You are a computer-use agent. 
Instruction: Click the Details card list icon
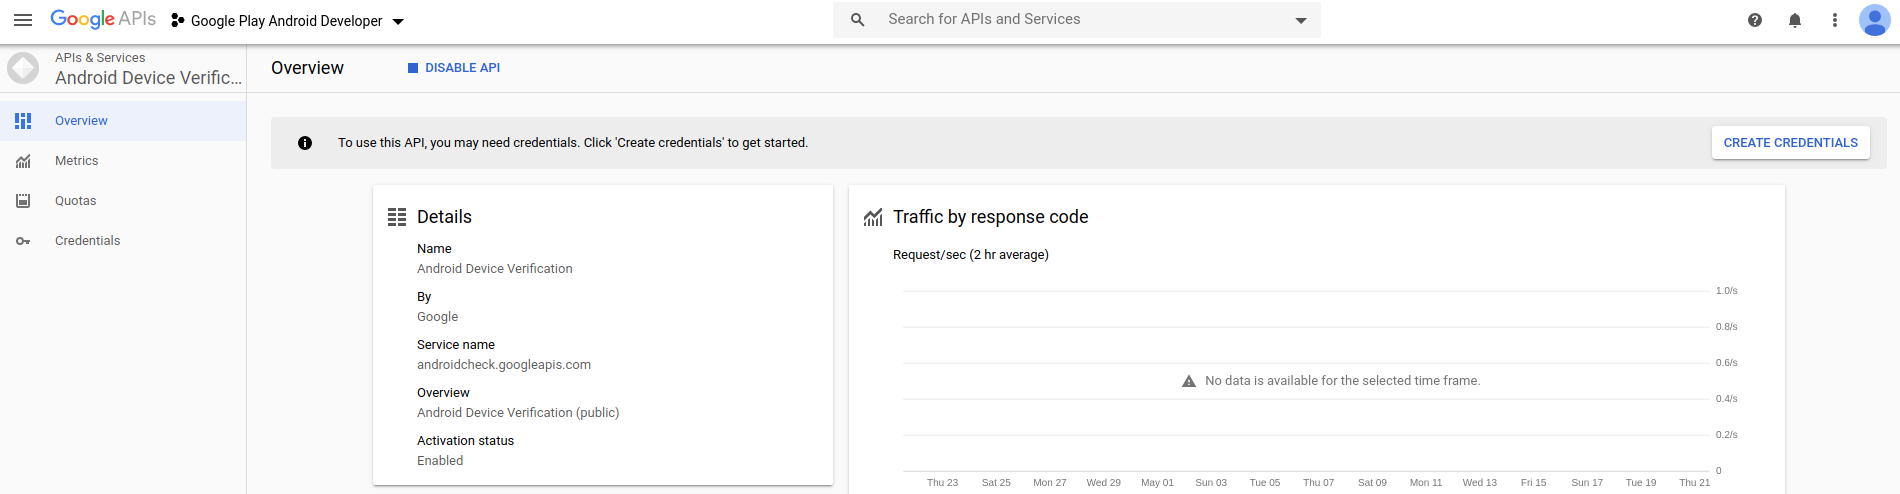tap(397, 217)
